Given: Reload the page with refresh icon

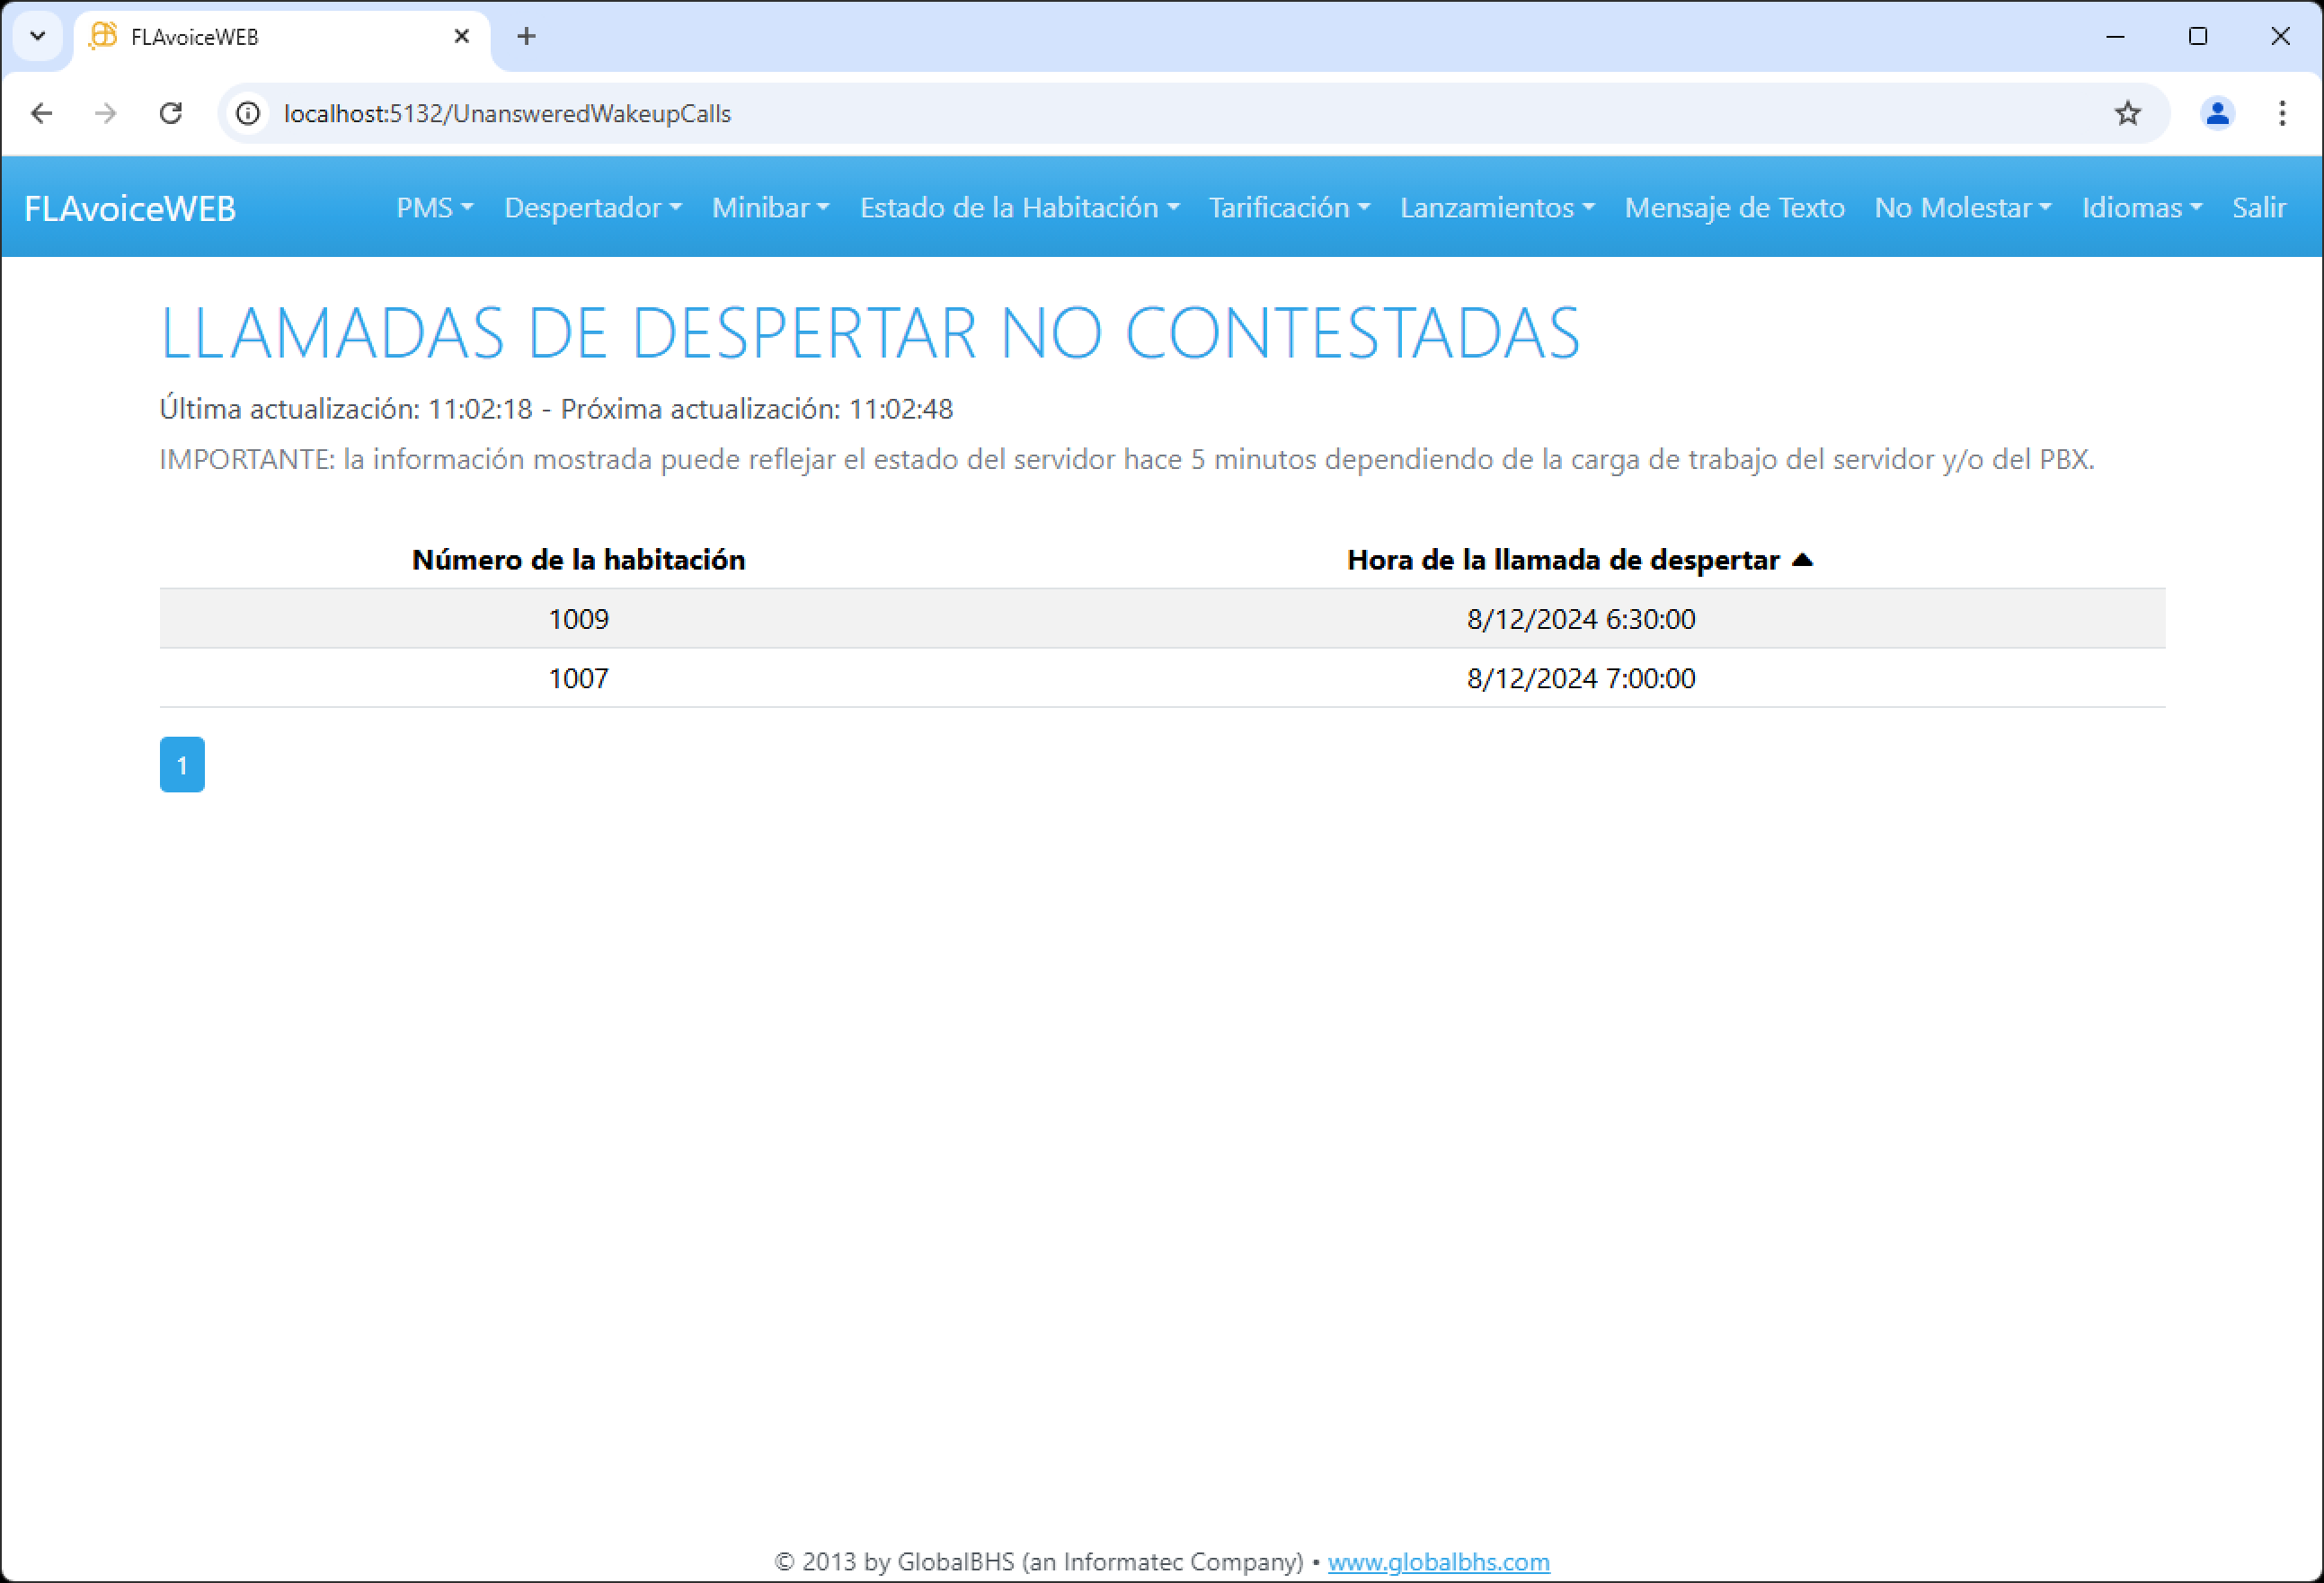Looking at the screenshot, I should tap(171, 113).
